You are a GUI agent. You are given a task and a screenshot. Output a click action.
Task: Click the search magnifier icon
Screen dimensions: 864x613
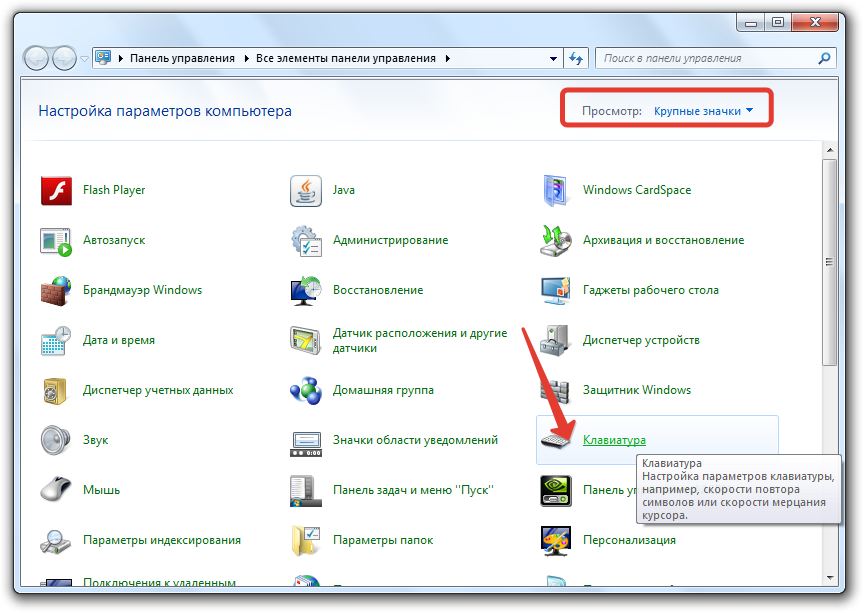click(824, 58)
